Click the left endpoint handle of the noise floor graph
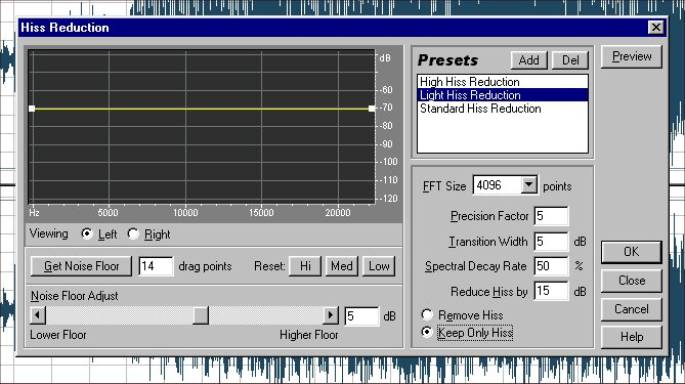The width and height of the screenshot is (685, 384). coord(32,108)
